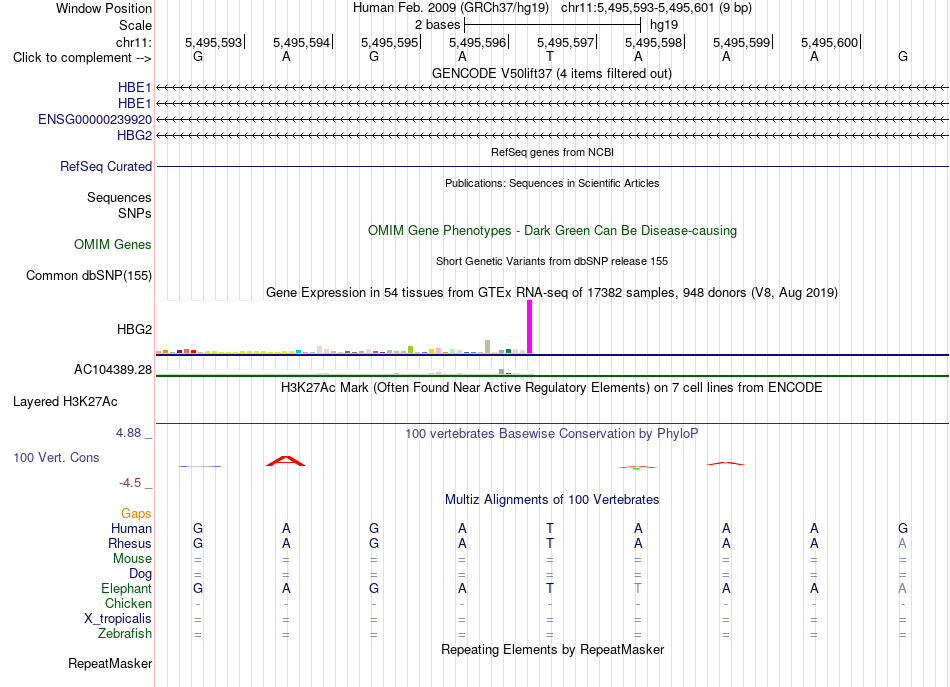Click the Sequences track label

(119, 197)
